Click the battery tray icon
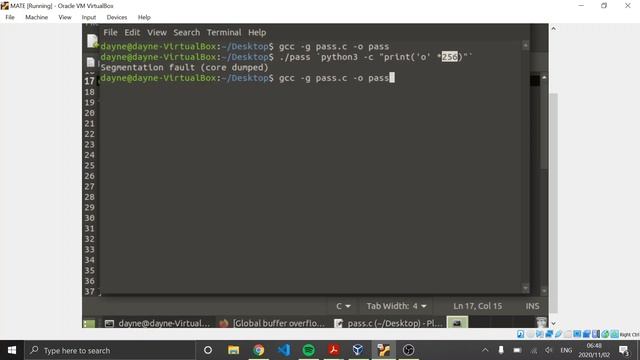The image size is (640, 360). click(517, 350)
